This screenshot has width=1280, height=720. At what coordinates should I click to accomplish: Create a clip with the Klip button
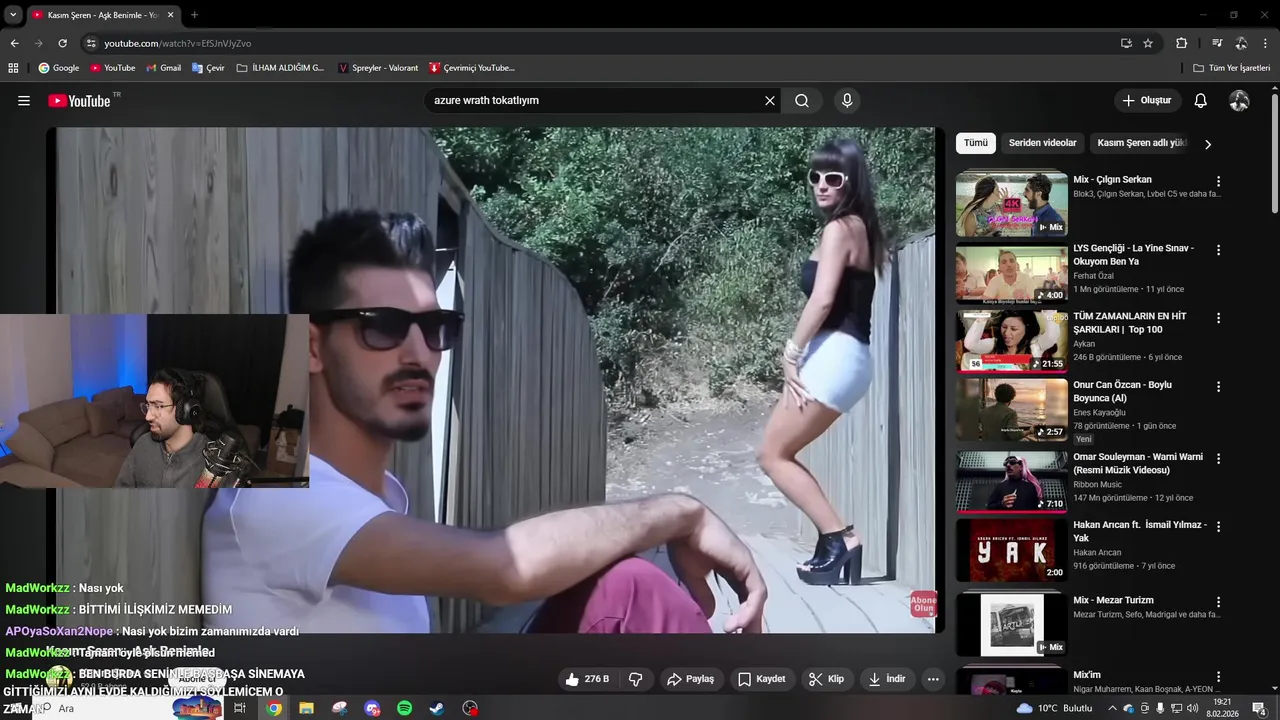click(x=827, y=679)
